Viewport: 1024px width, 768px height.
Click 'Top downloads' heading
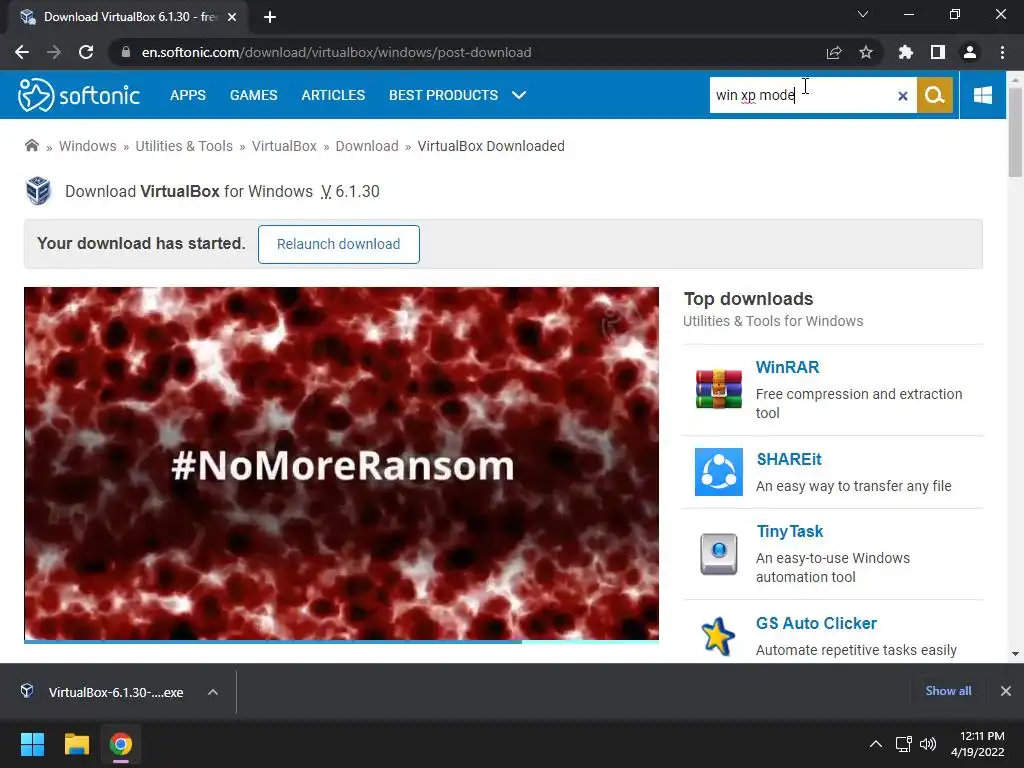748,299
